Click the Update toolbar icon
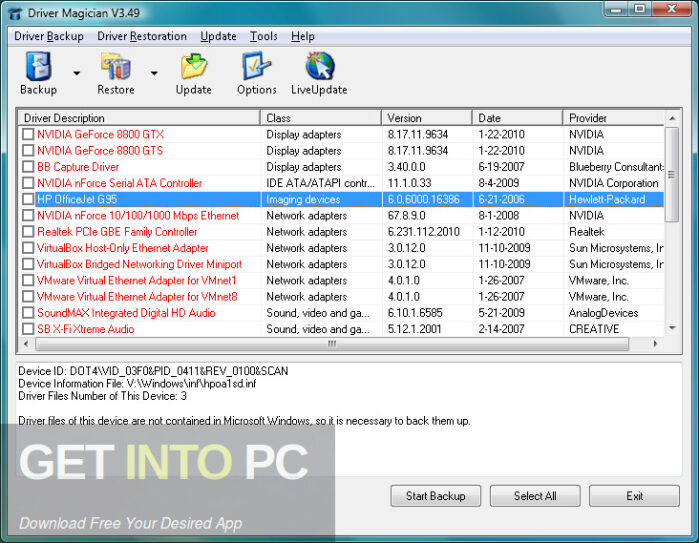The image size is (699, 543). (x=193, y=73)
